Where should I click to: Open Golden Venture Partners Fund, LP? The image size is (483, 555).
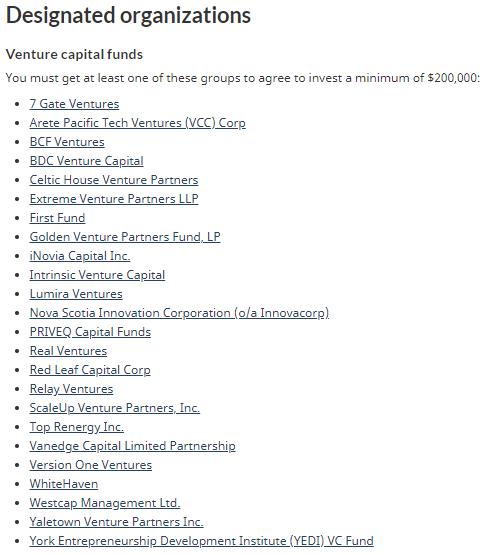point(125,237)
